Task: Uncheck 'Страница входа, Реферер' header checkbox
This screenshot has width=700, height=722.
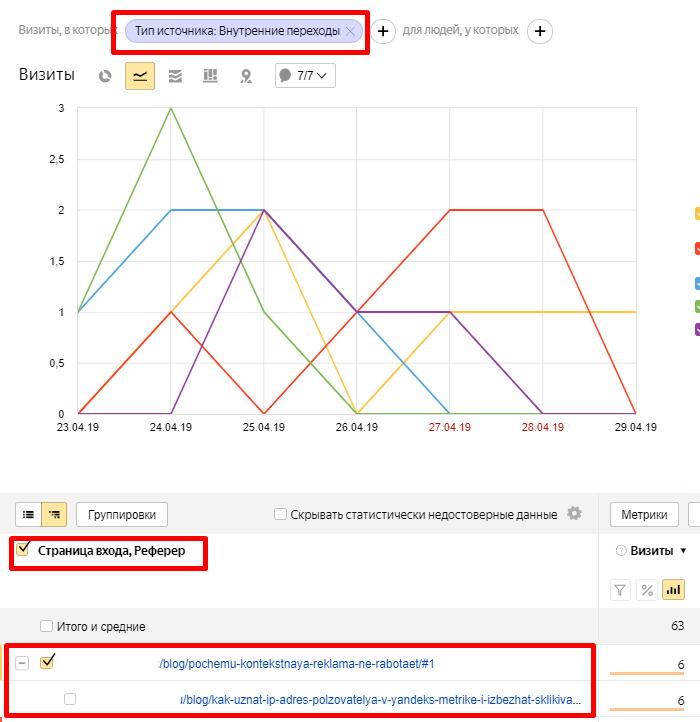Action: 23,549
